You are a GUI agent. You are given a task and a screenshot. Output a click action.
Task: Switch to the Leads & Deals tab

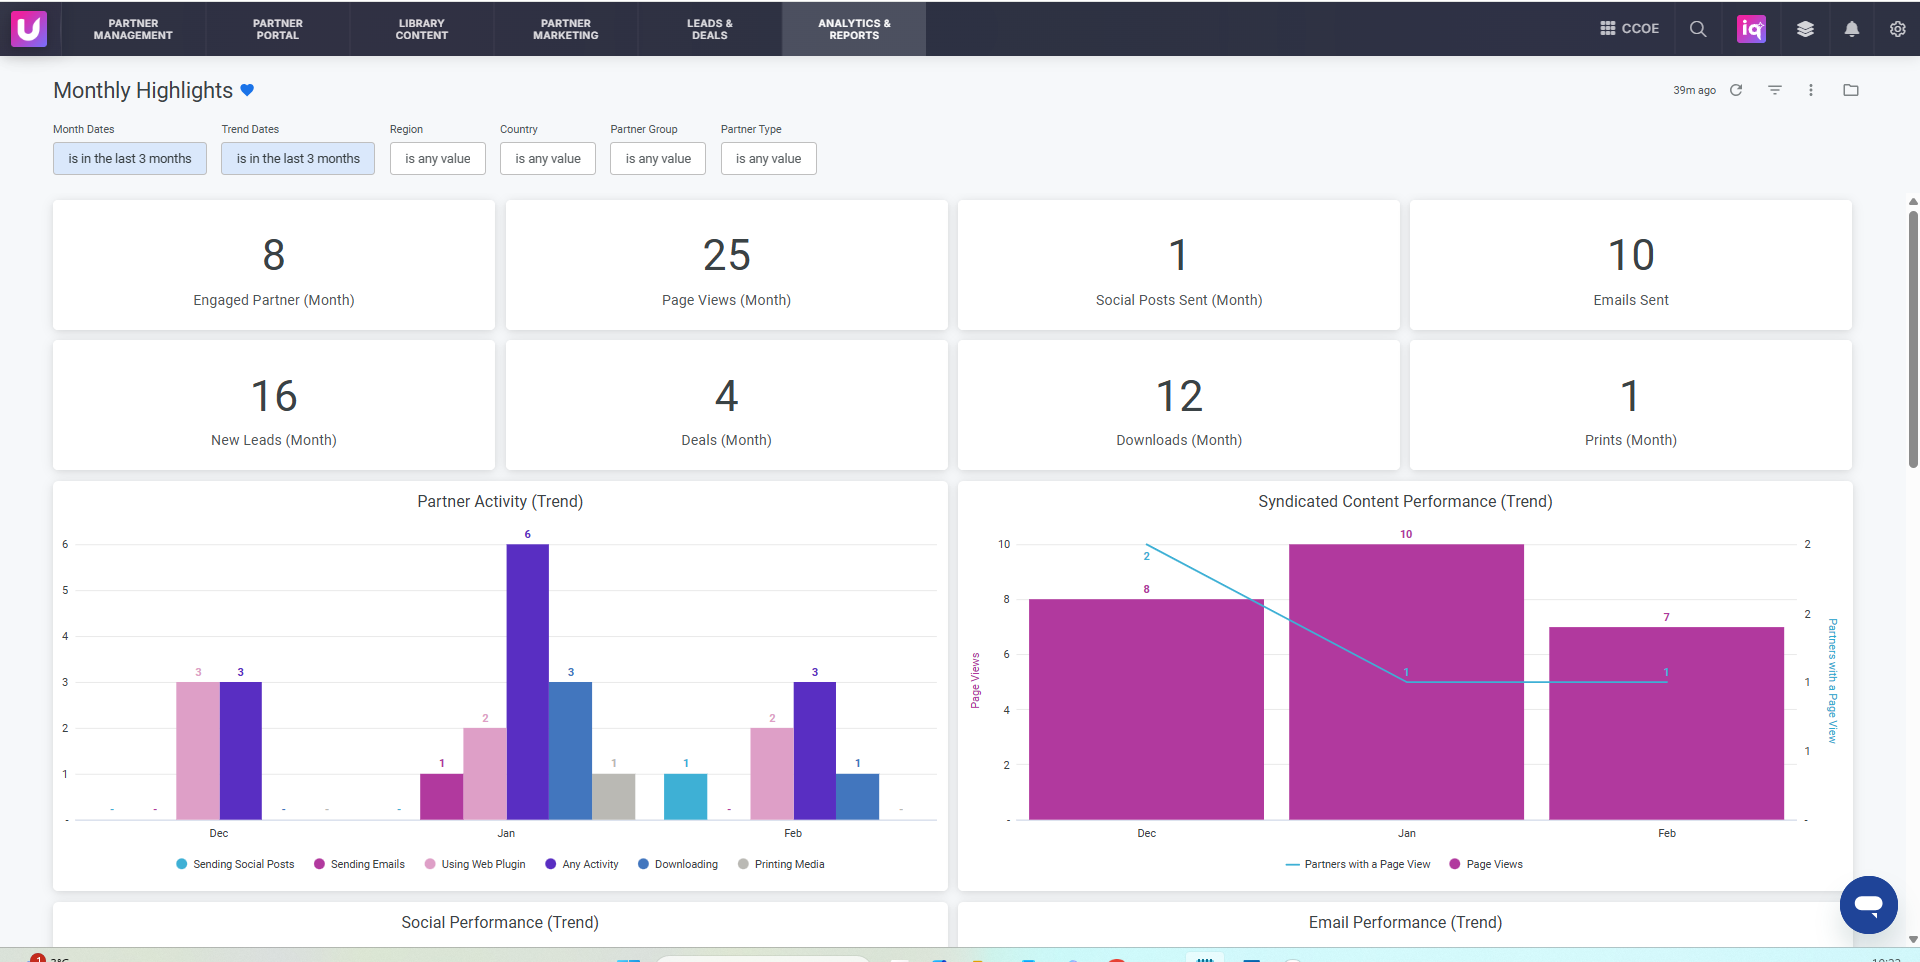710,29
